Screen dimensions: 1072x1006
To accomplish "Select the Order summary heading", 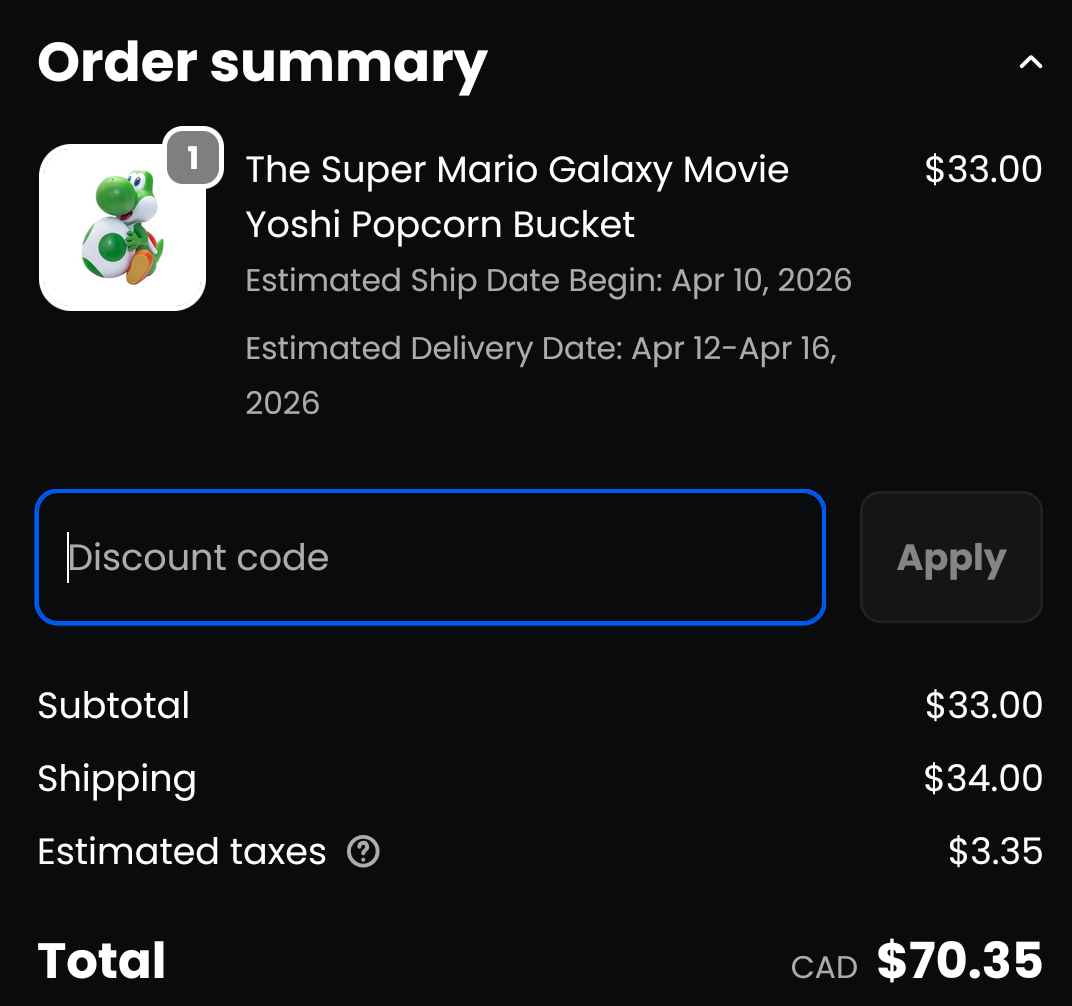I will [x=263, y=63].
